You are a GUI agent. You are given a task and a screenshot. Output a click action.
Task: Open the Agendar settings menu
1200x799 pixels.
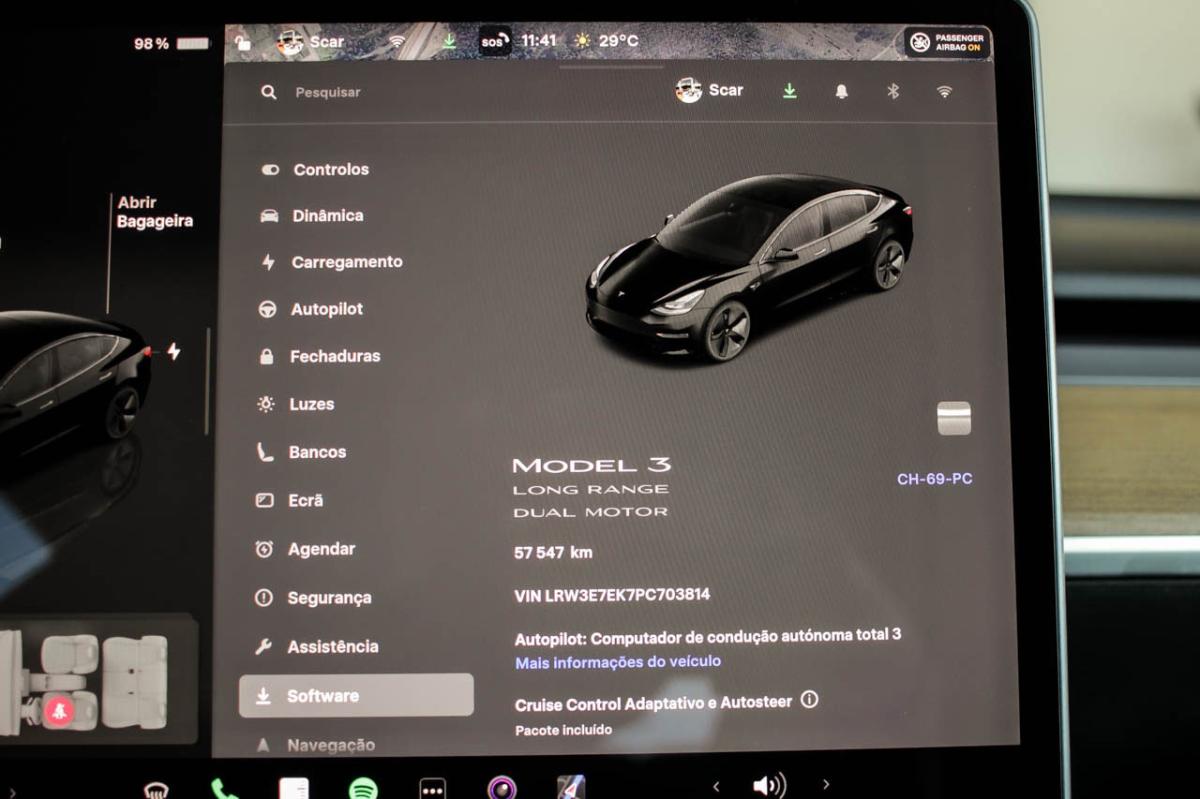pos(305,549)
